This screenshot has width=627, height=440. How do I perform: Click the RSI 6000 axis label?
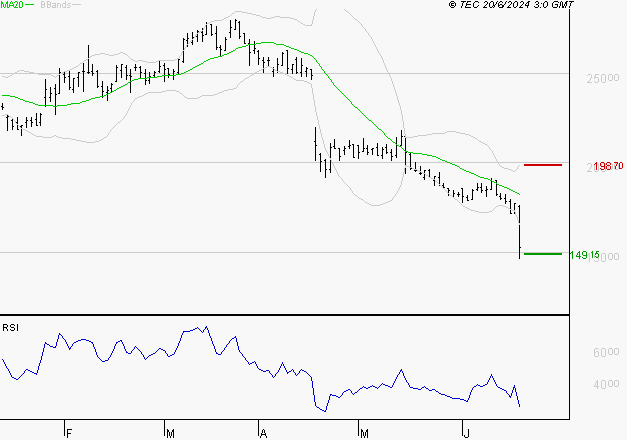606,352
